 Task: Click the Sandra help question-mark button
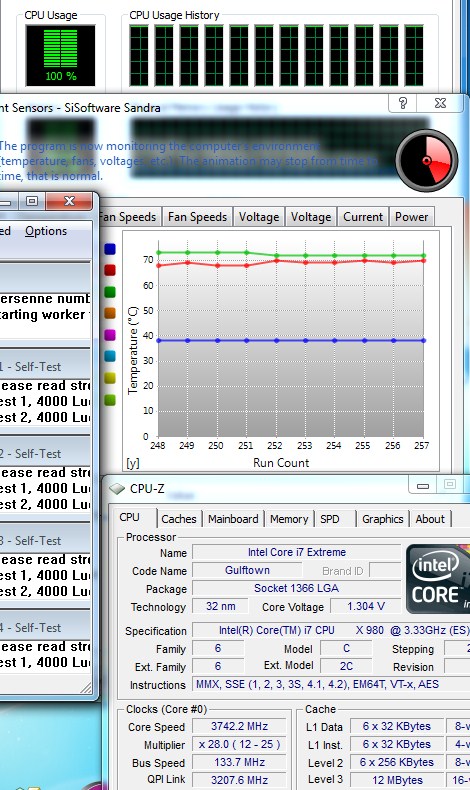coord(403,103)
